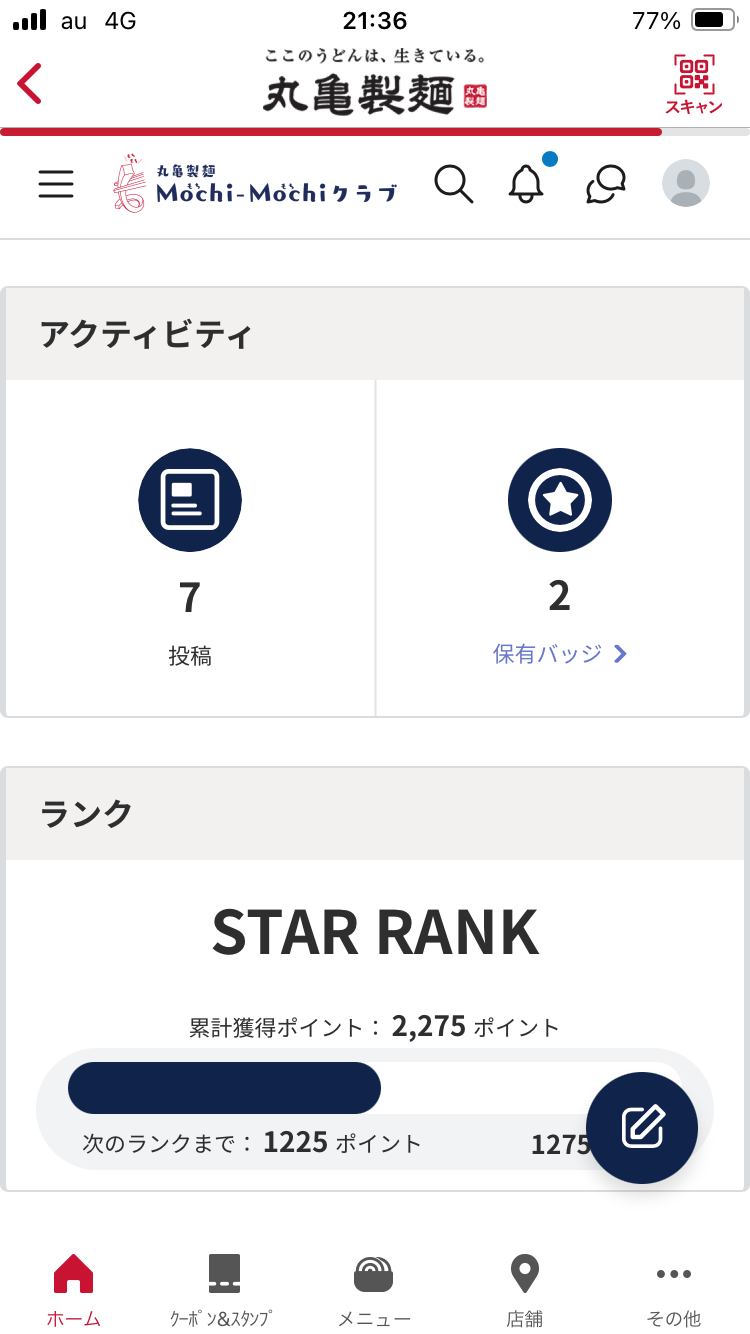Tap the search magnifier icon
Image resolution: width=750 pixels, height=1334 pixels.
click(x=453, y=184)
